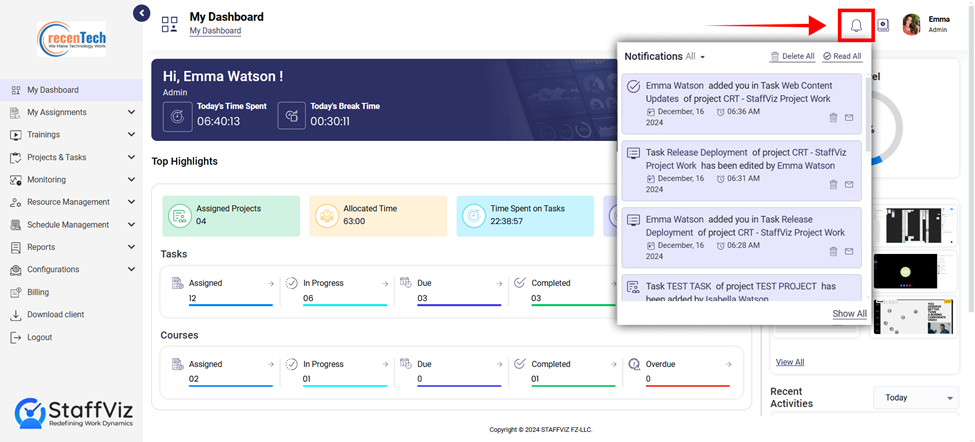975x442 pixels.
Task: Click Tasks Assigned count 12
Action: click(x=193, y=298)
